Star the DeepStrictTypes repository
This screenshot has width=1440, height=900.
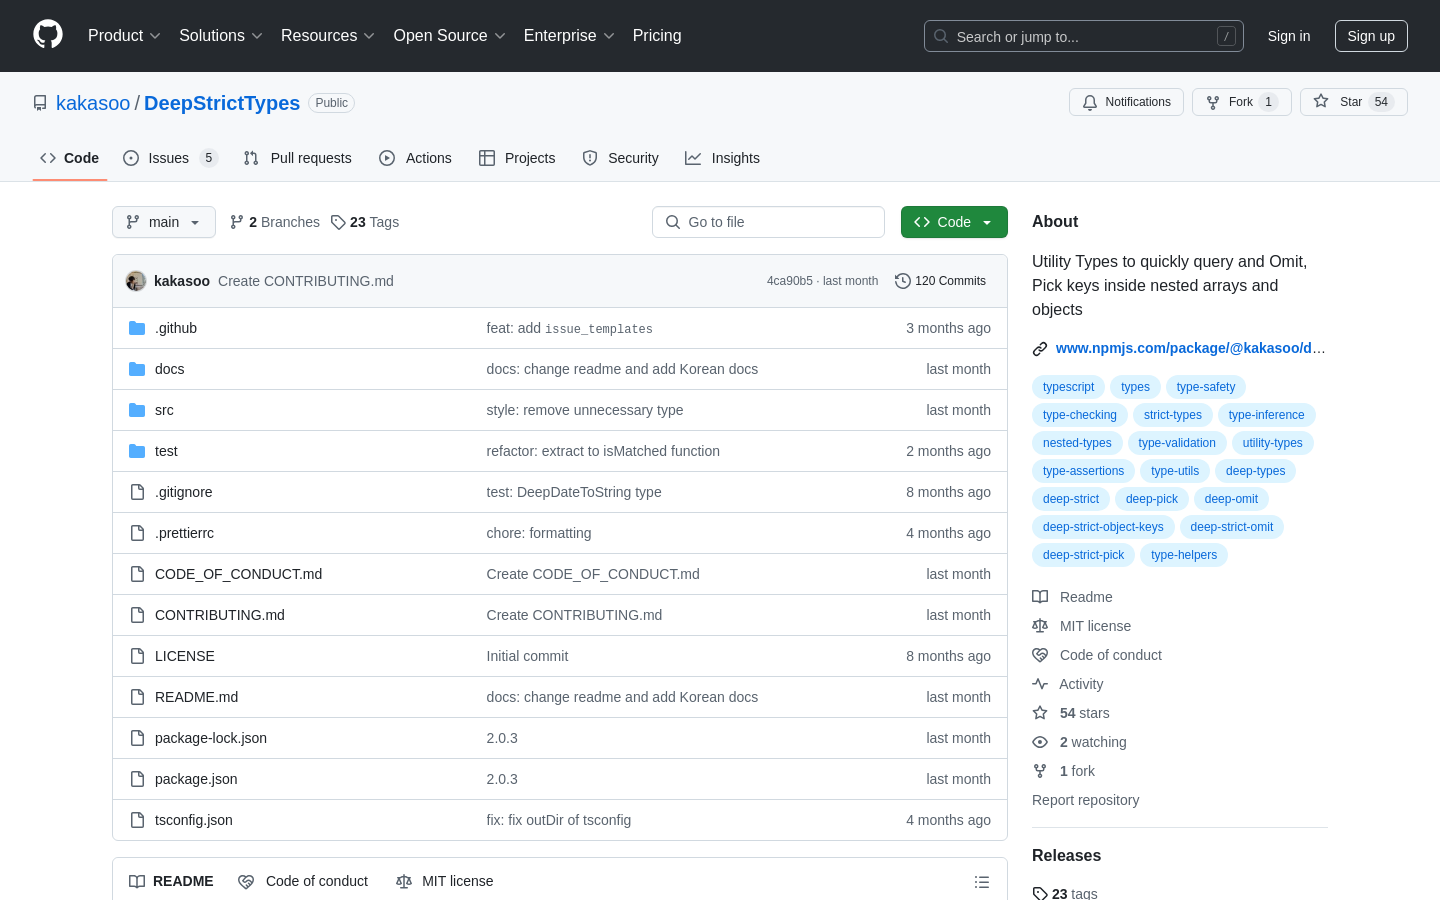pyautogui.click(x=1353, y=102)
